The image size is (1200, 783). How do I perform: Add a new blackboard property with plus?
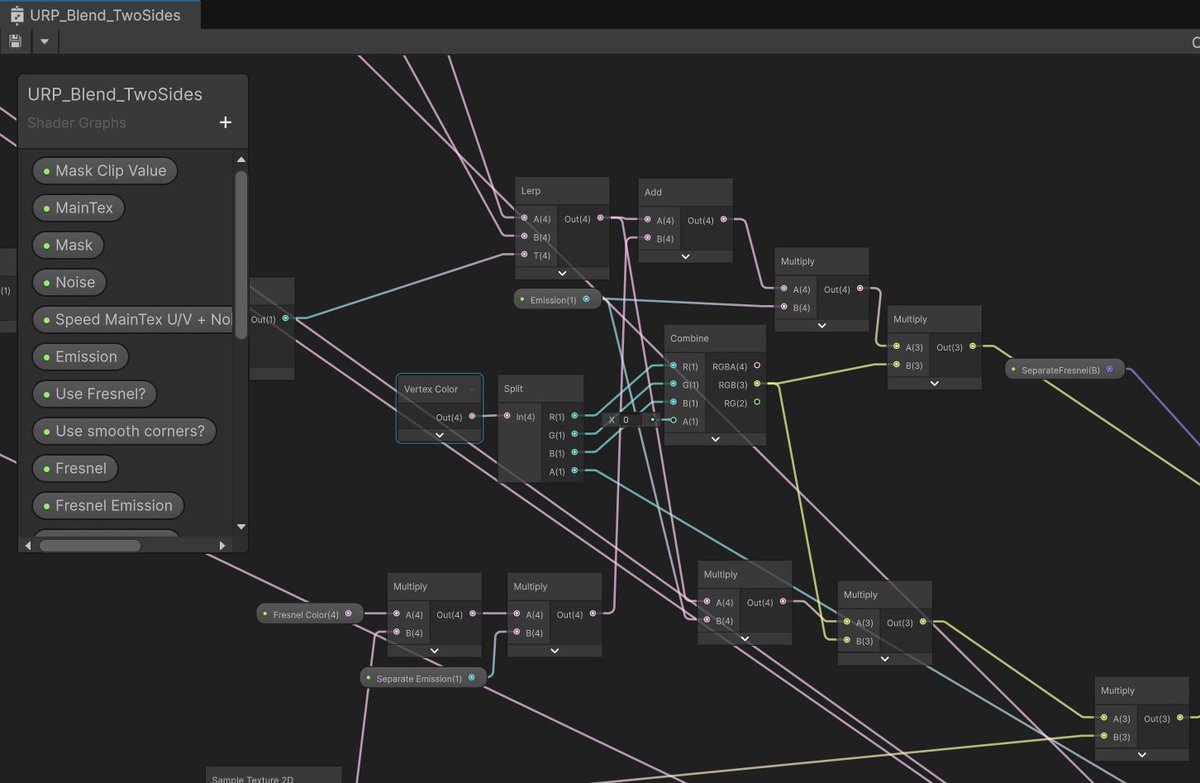[x=225, y=122]
